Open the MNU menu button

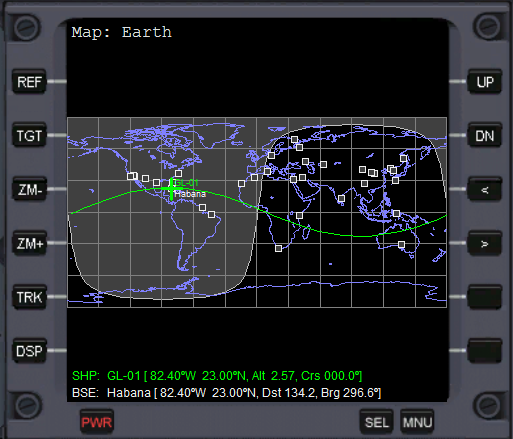point(417,422)
